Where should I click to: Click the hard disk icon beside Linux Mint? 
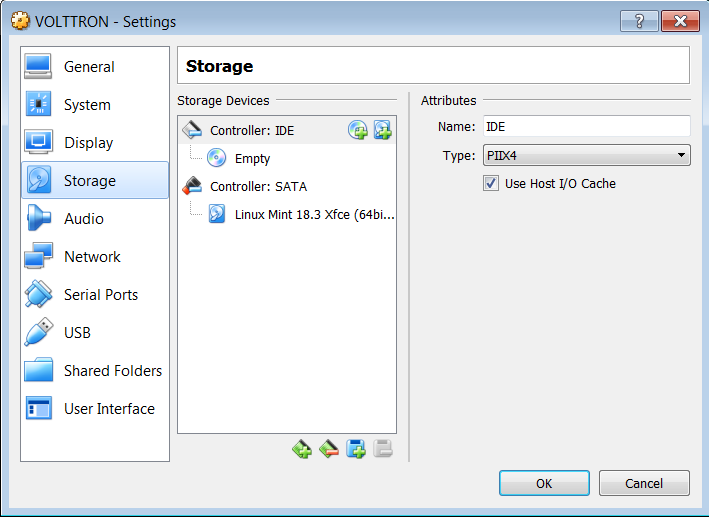[x=217, y=214]
